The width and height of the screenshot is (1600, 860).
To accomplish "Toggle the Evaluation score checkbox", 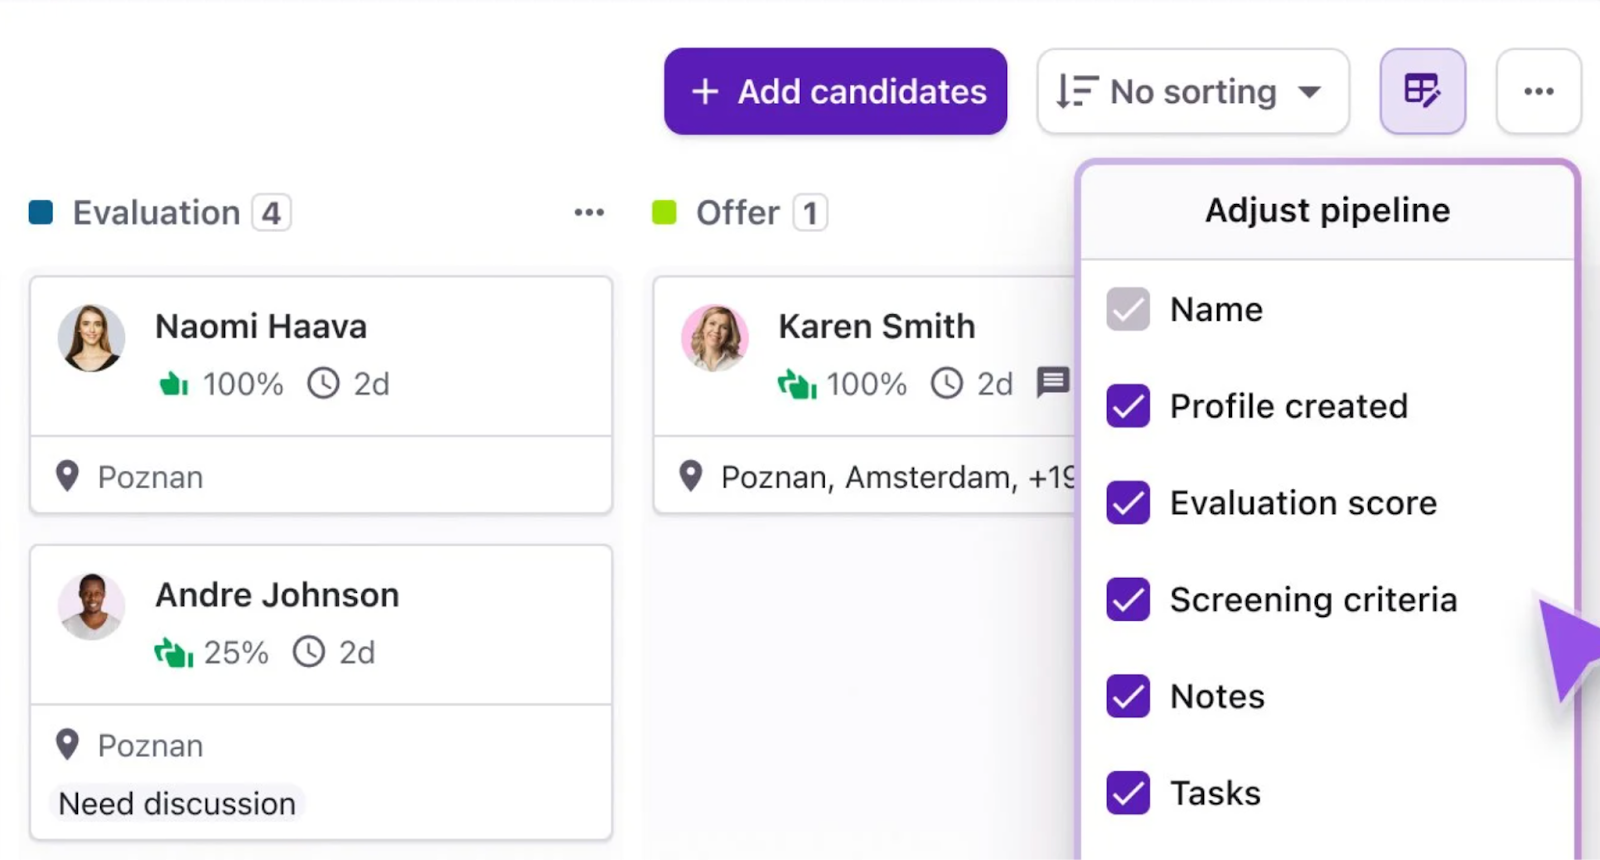I will [1128, 503].
